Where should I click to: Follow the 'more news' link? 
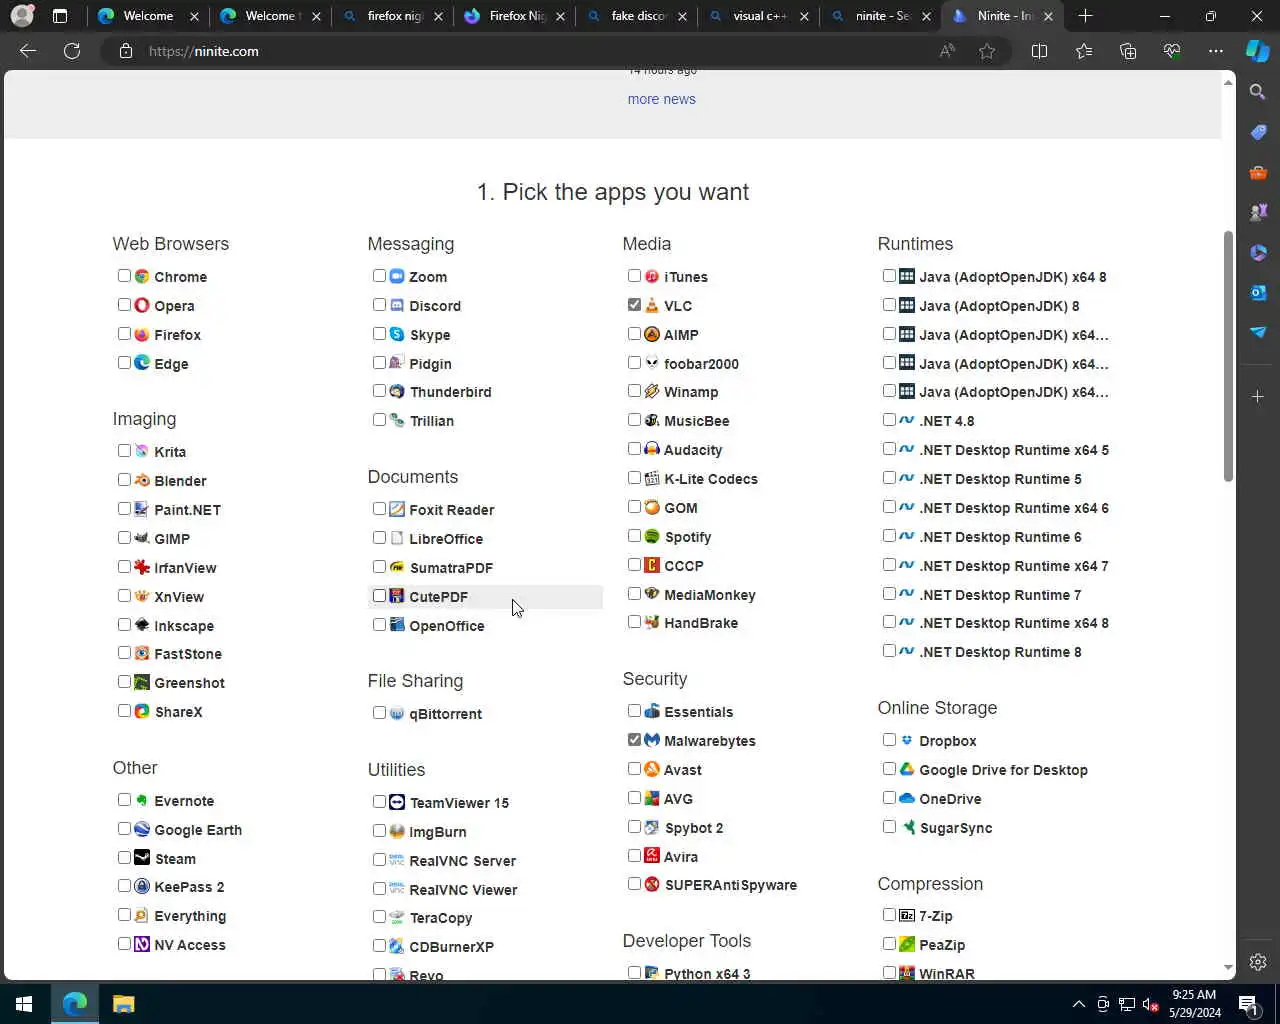click(661, 99)
